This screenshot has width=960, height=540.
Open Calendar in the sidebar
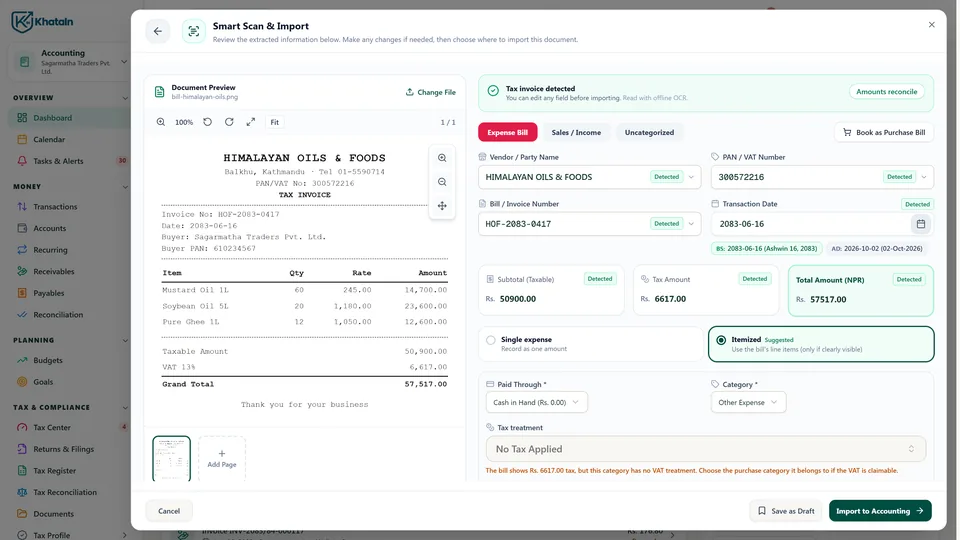(x=69, y=140)
